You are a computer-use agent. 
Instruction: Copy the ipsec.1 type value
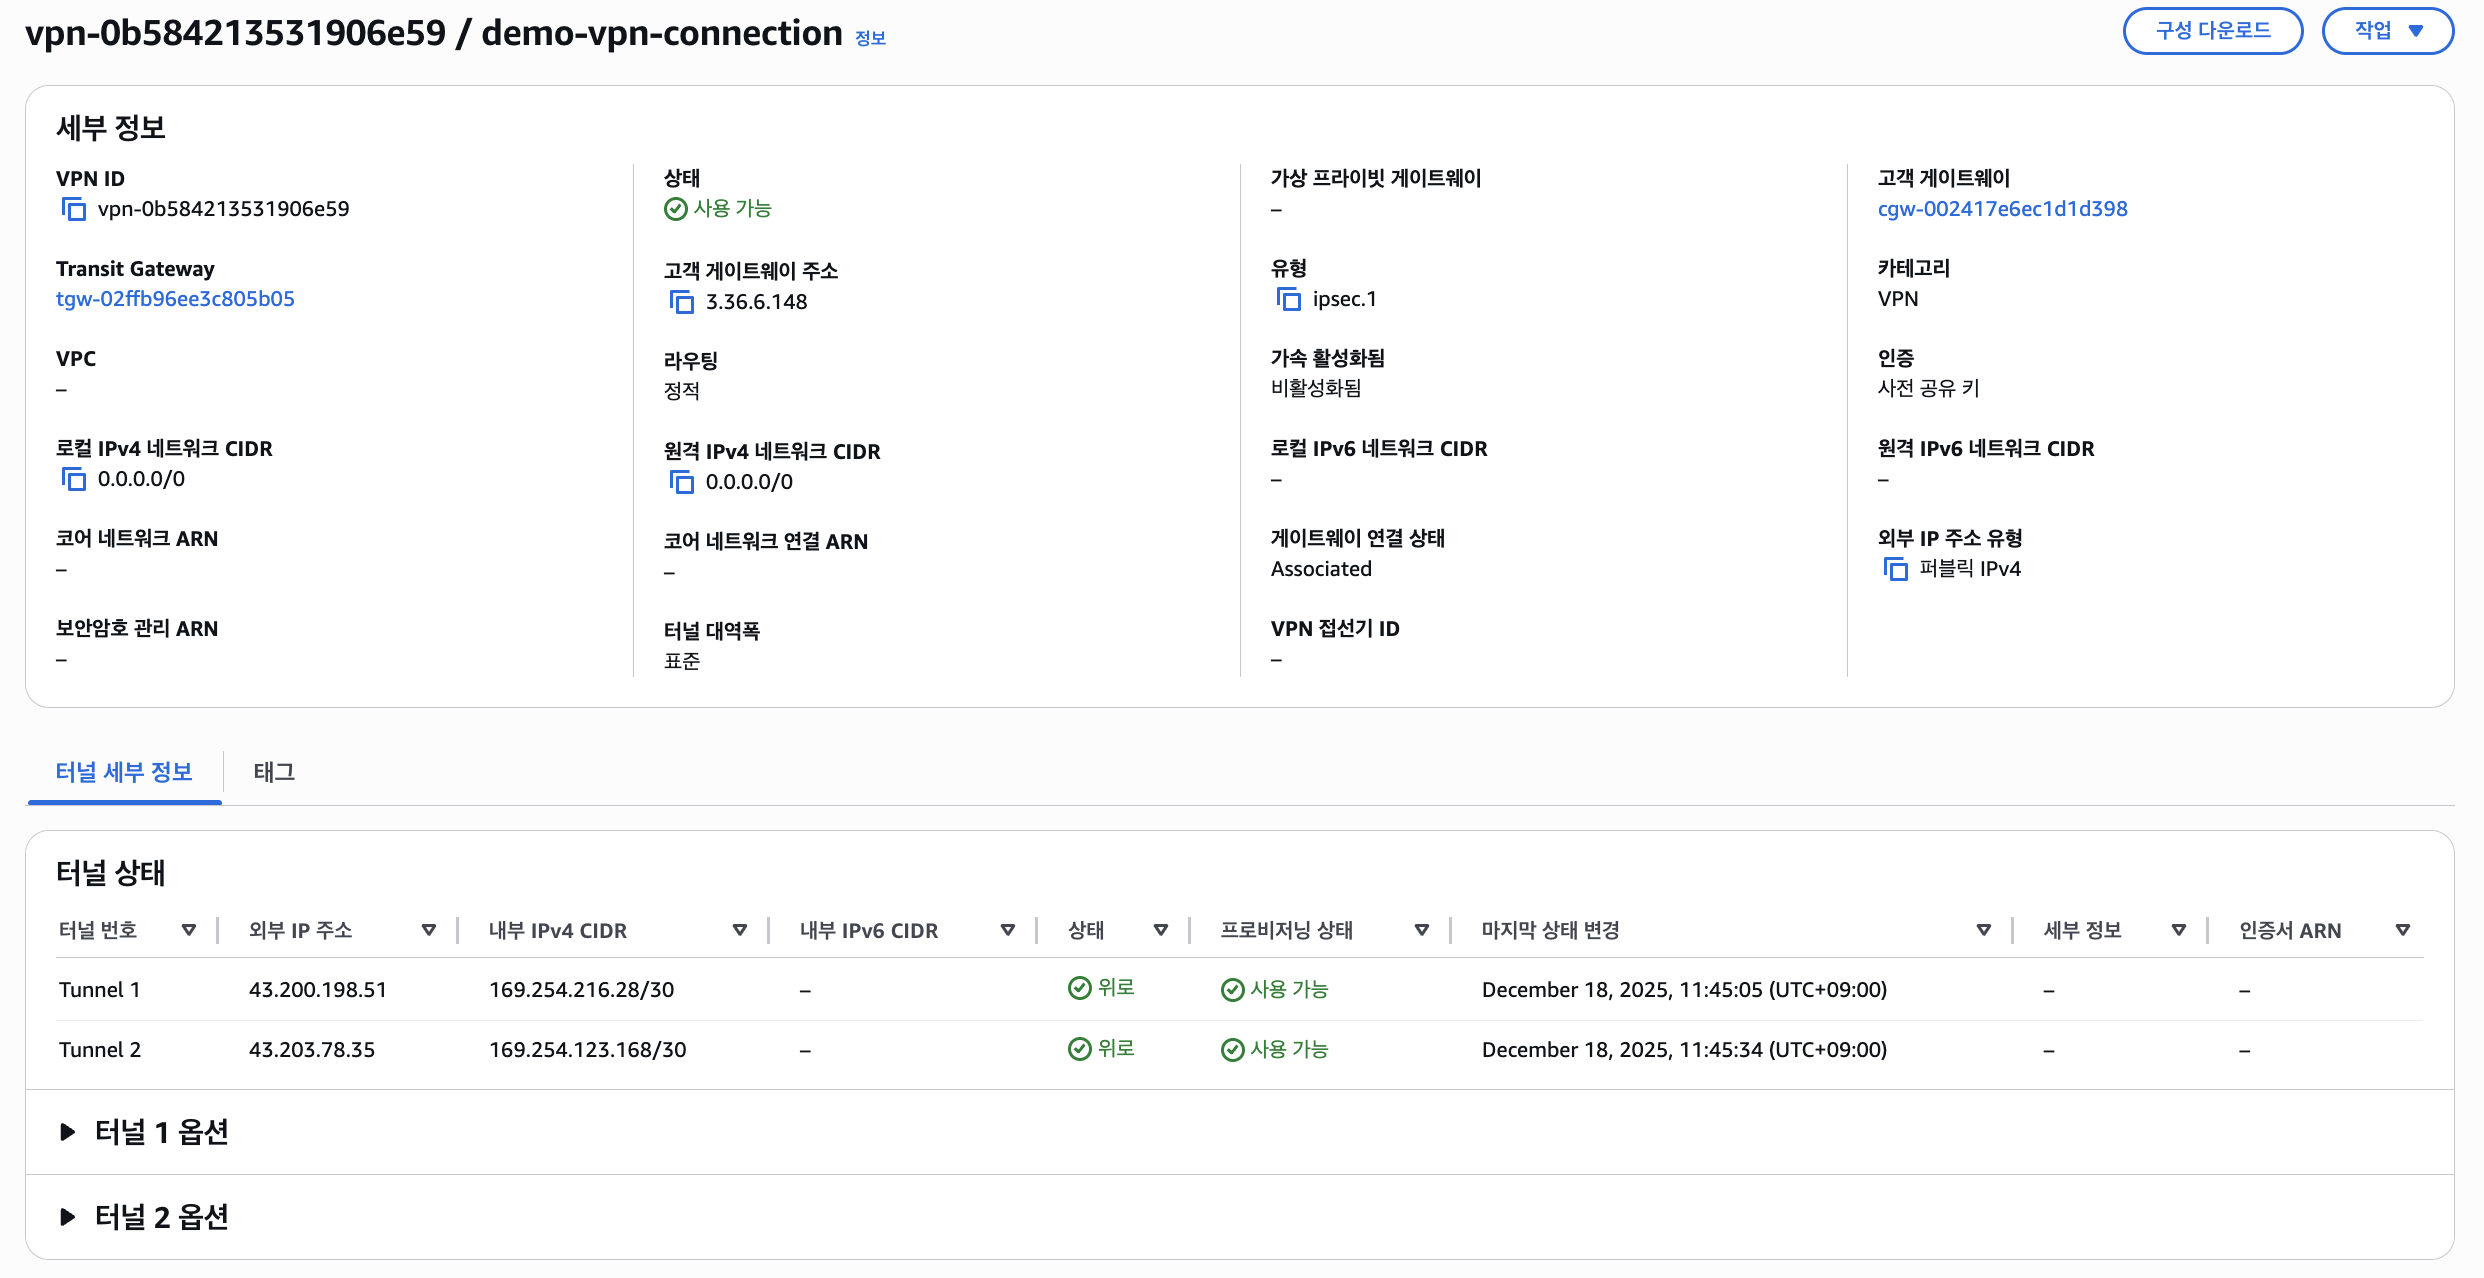coord(1288,299)
